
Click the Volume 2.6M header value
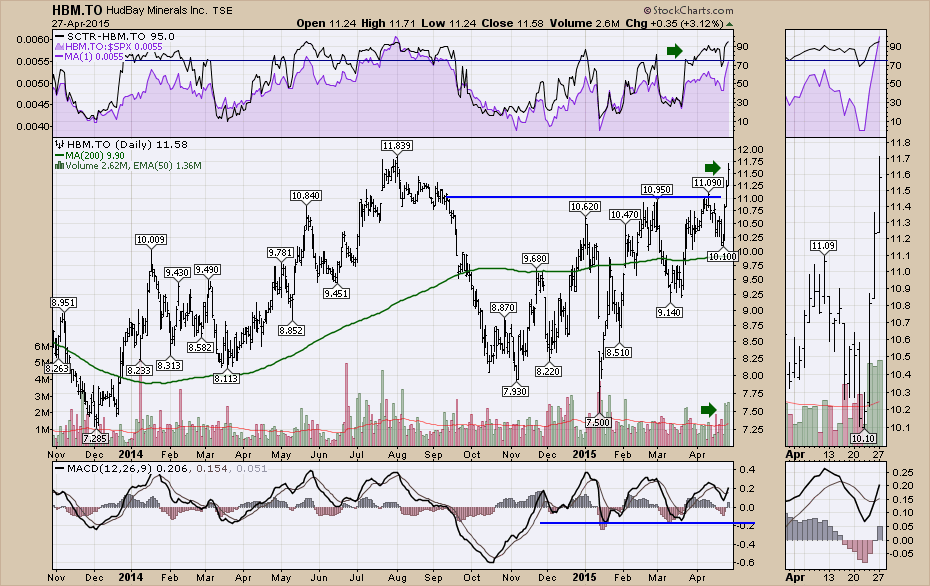pyautogui.click(x=584, y=23)
